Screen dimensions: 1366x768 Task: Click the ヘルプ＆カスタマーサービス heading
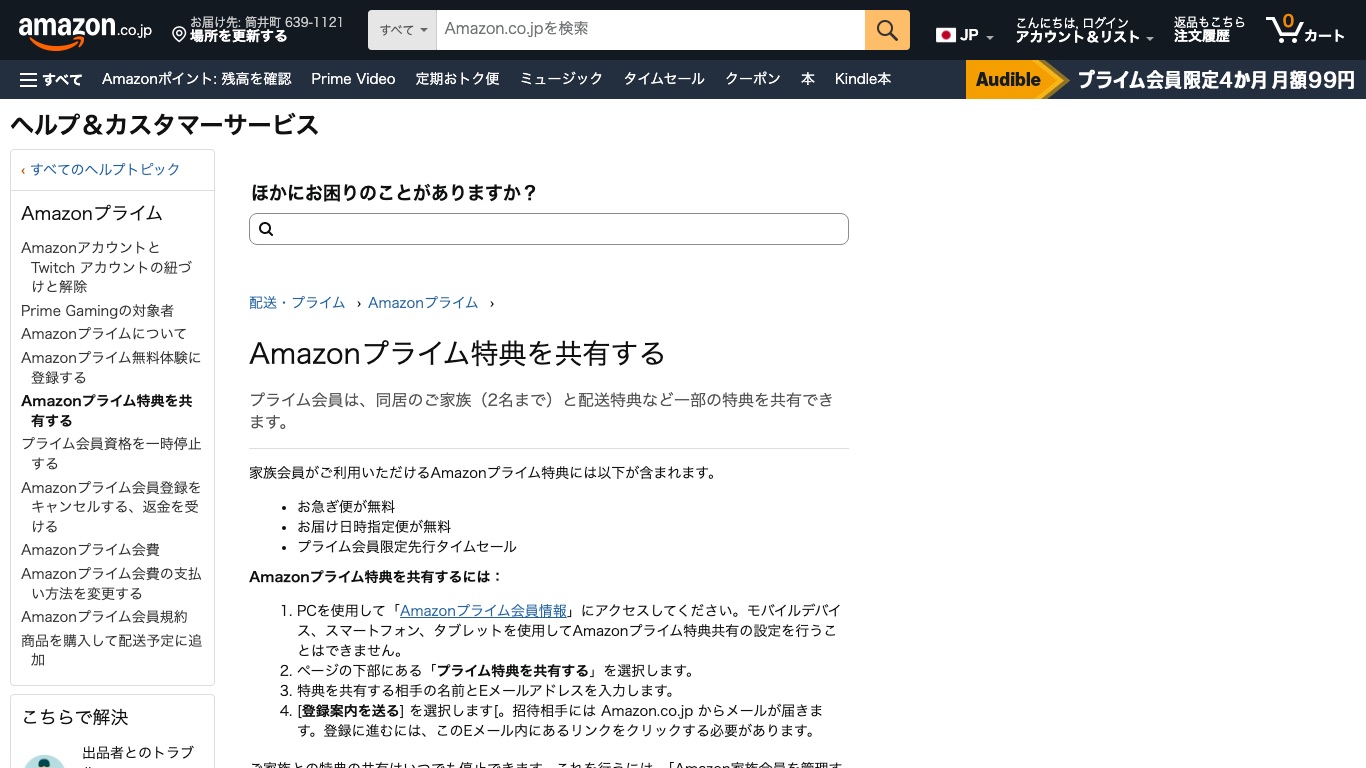point(165,125)
